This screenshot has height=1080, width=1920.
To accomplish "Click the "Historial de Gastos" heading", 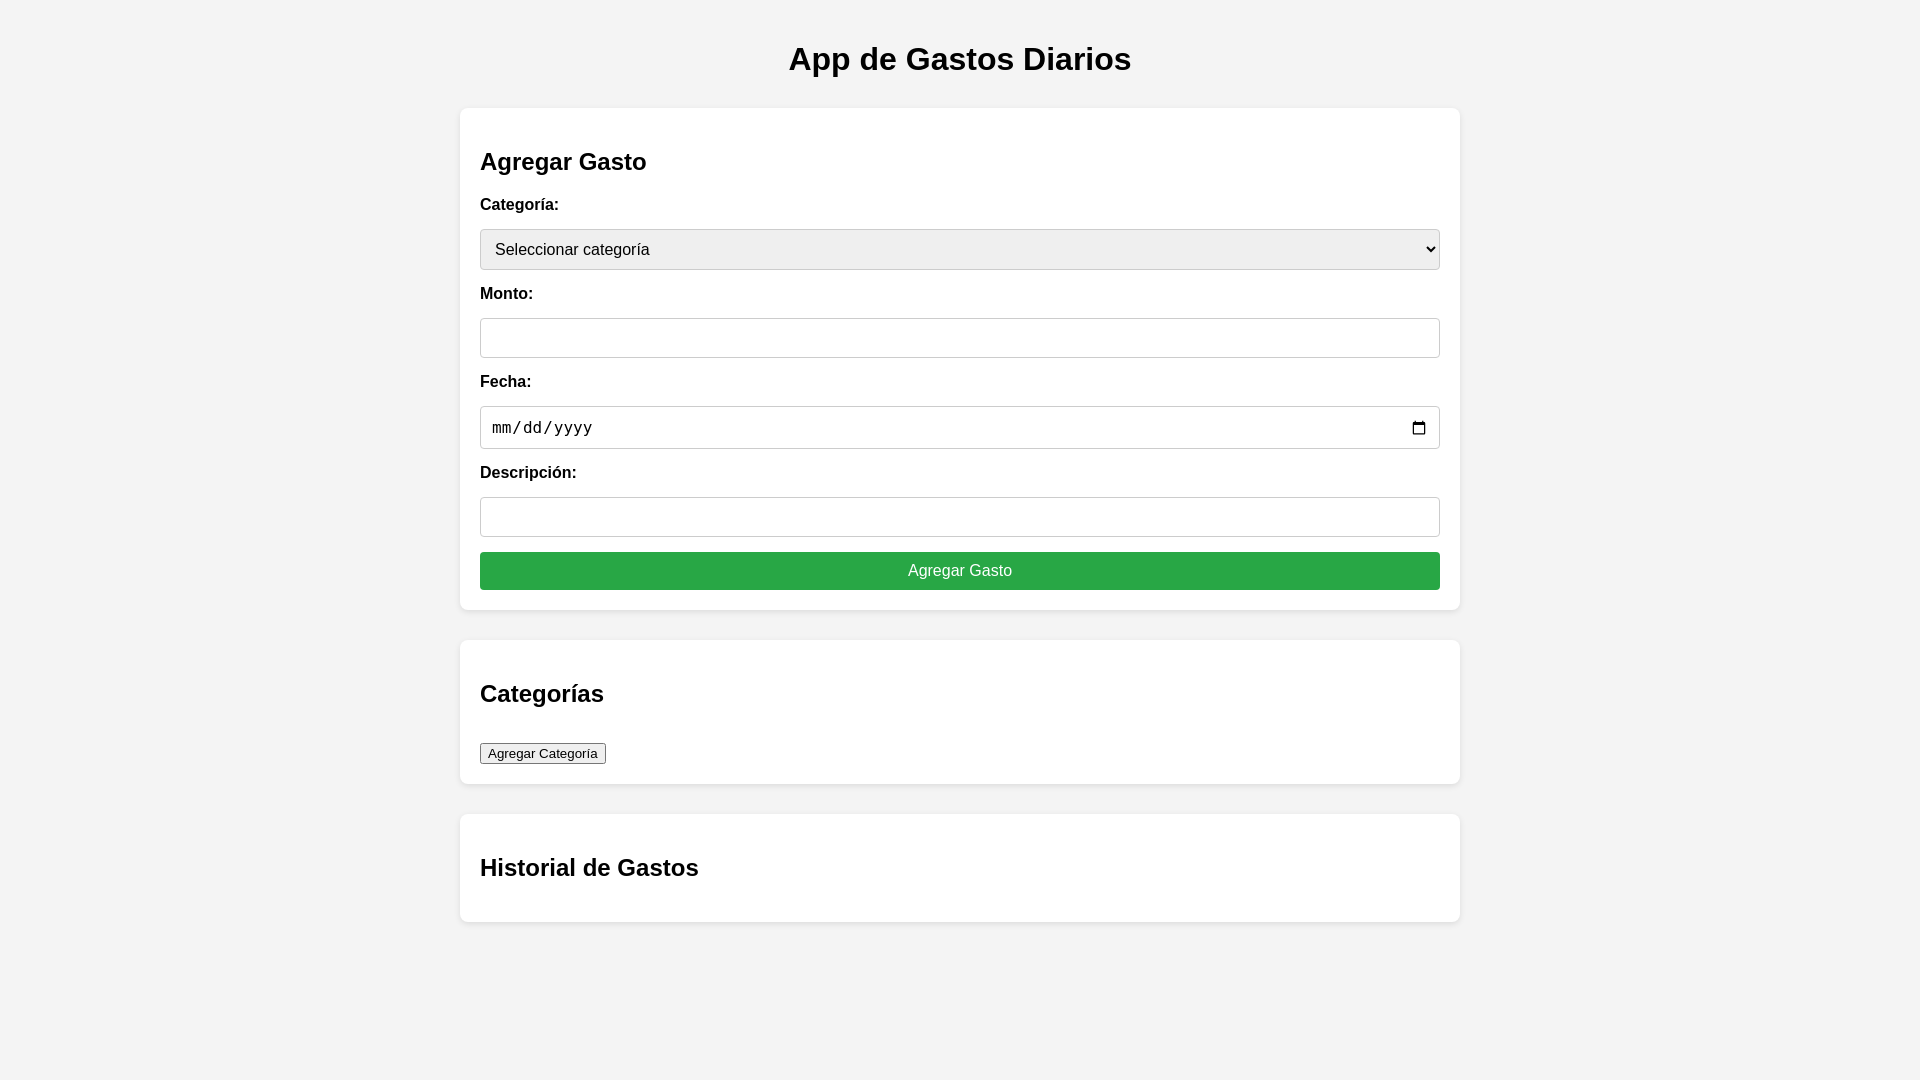I will [589, 868].
